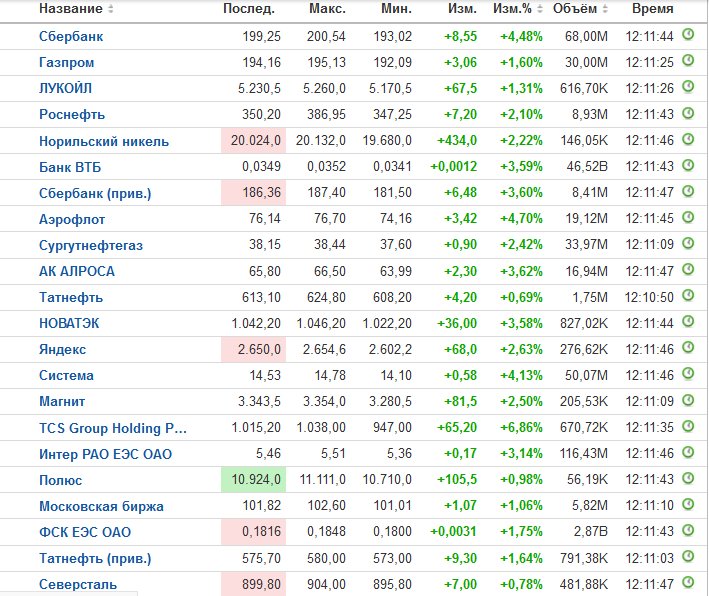Screen dimensions: 709x596
Task: Click the clock icon in Банк ВТБ row
Action: 688,165
